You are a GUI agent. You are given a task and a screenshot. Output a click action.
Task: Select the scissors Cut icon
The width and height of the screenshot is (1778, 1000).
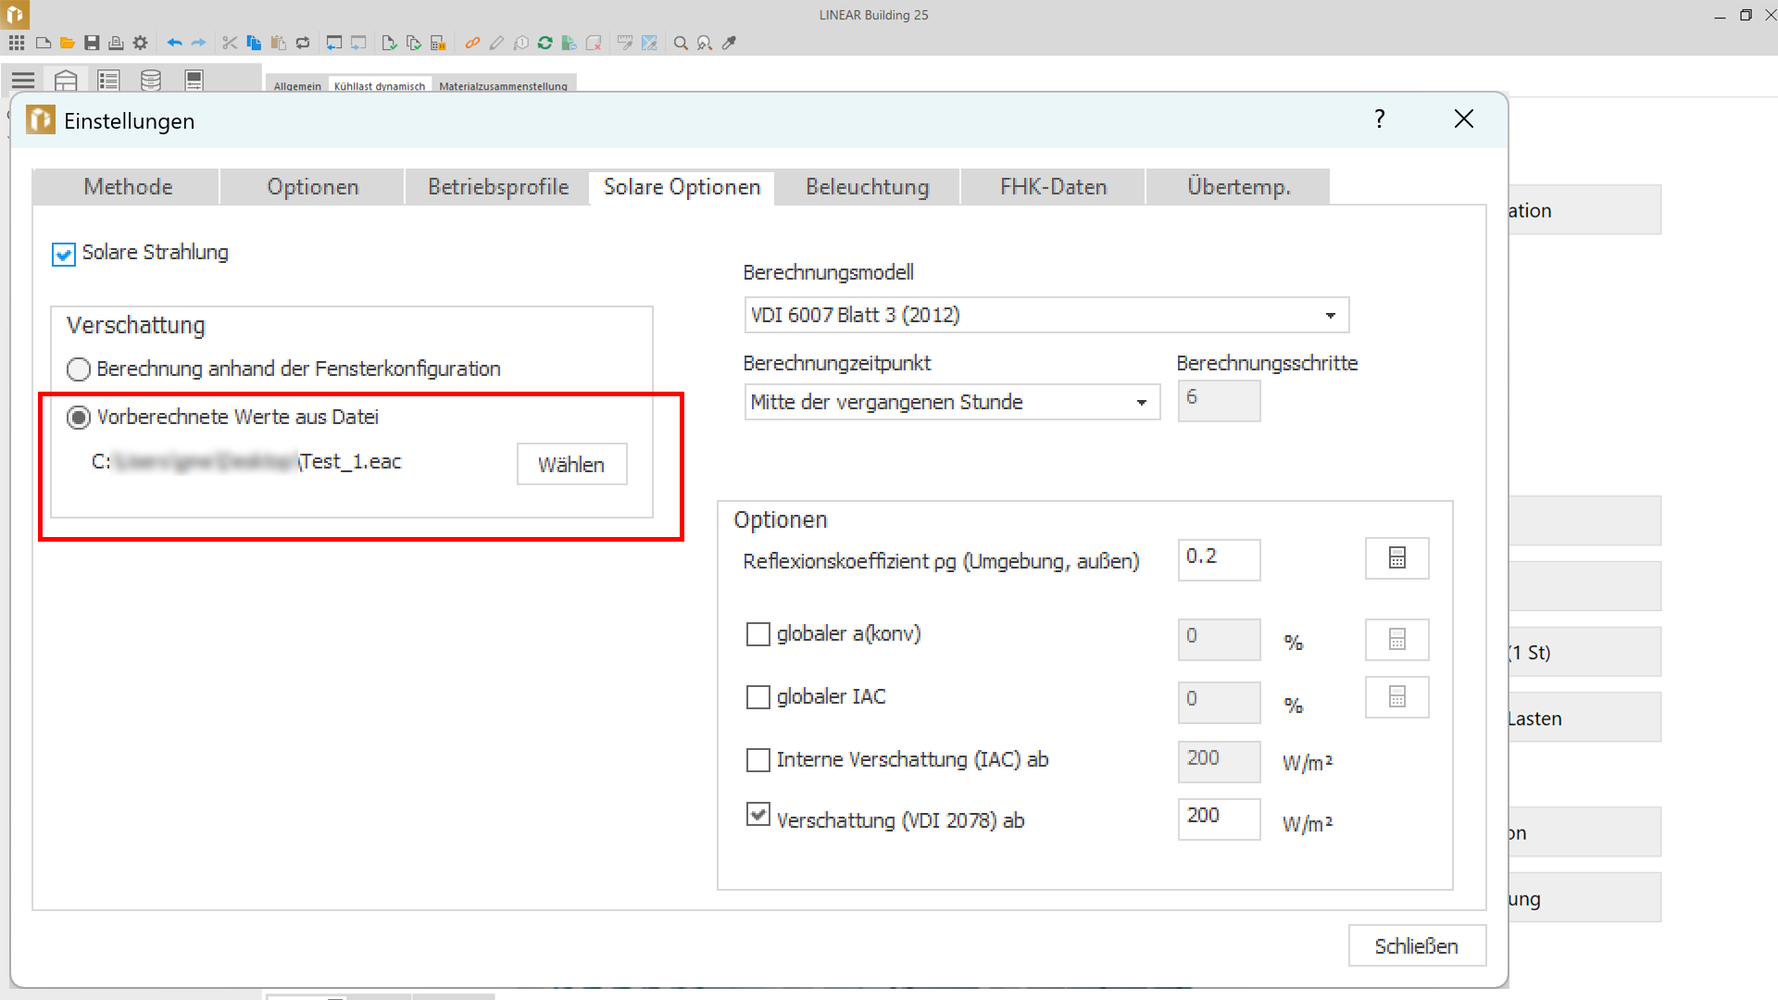tap(229, 43)
